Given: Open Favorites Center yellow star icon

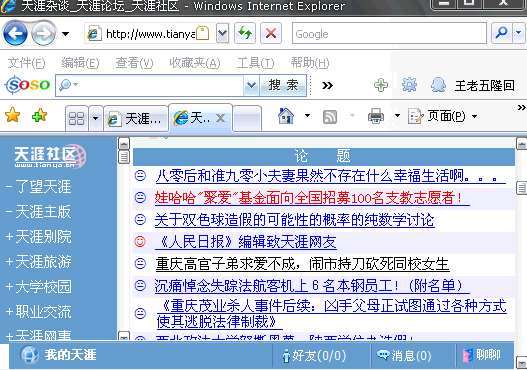Looking at the screenshot, I should [13, 116].
